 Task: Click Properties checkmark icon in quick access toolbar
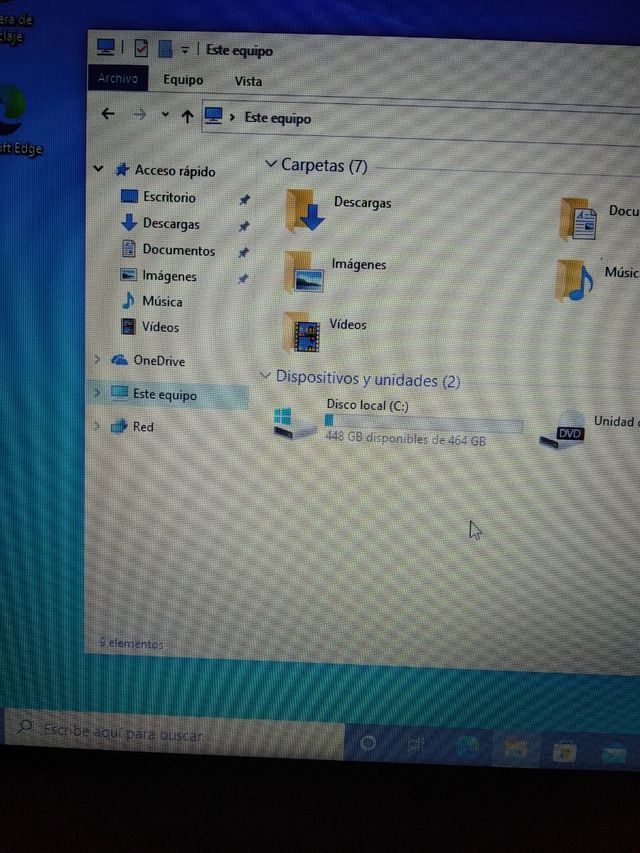pos(140,49)
